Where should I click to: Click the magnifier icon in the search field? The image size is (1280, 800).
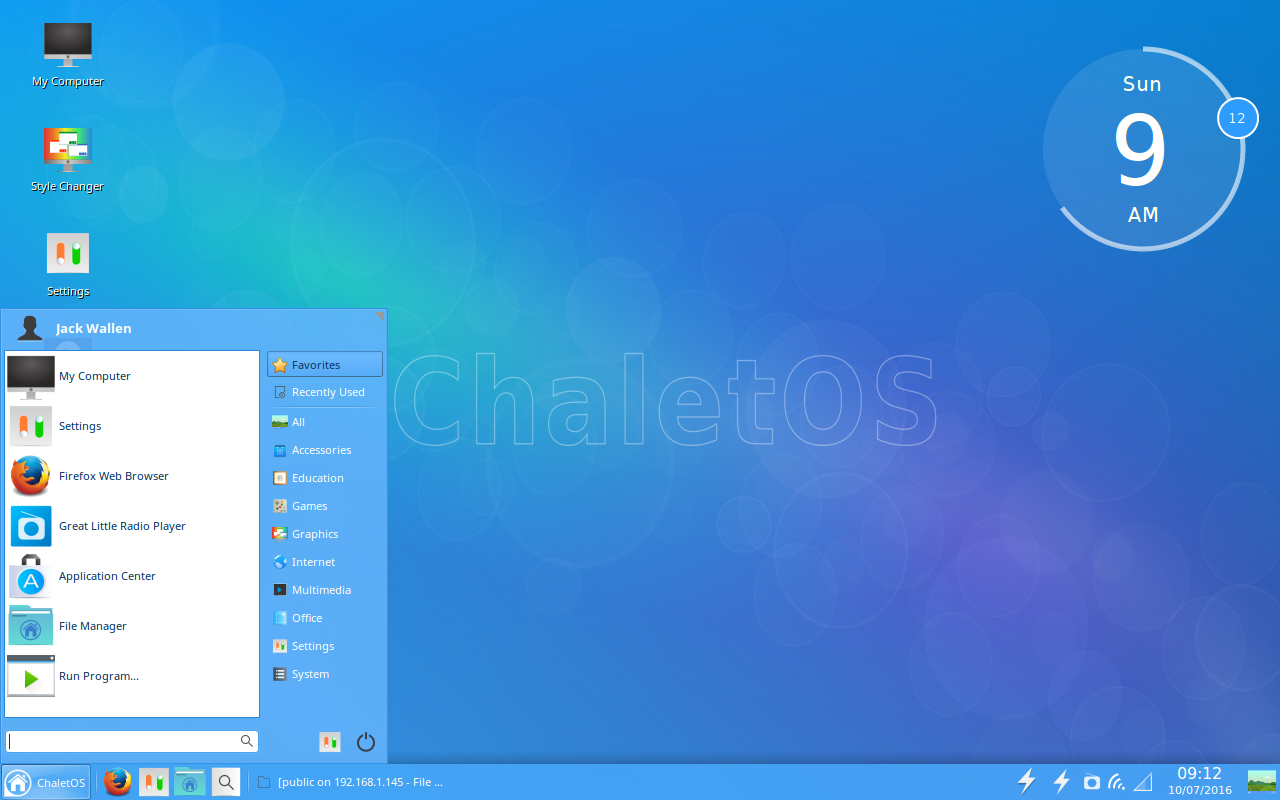247,741
